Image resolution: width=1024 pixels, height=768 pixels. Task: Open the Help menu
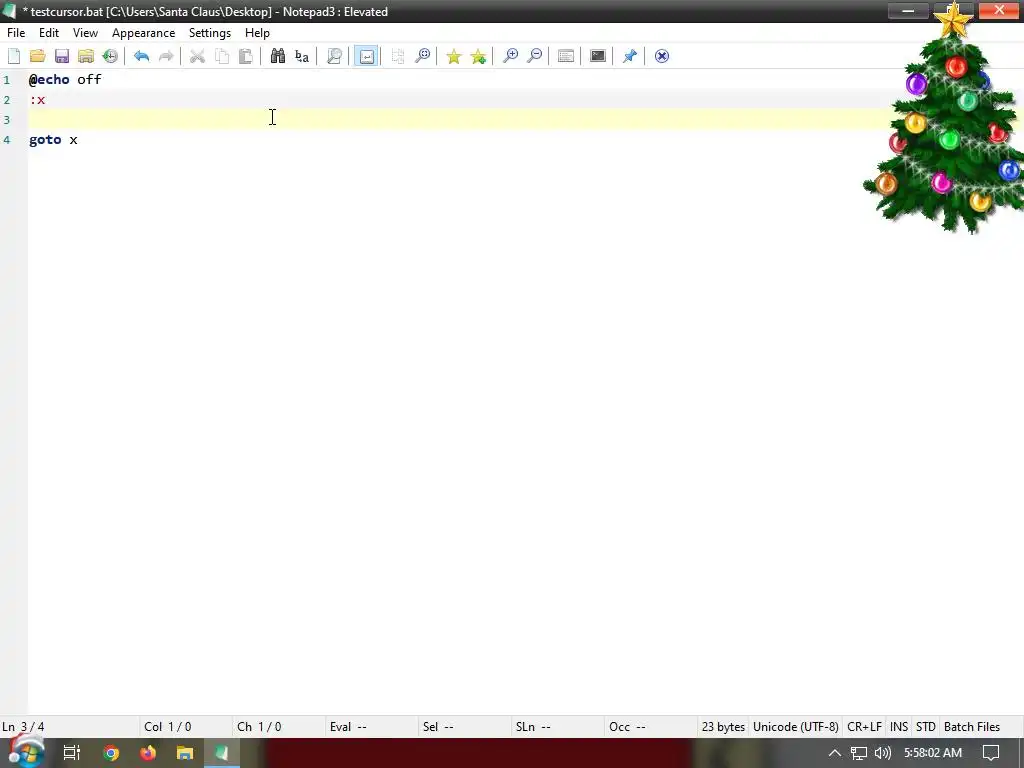click(257, 33)
